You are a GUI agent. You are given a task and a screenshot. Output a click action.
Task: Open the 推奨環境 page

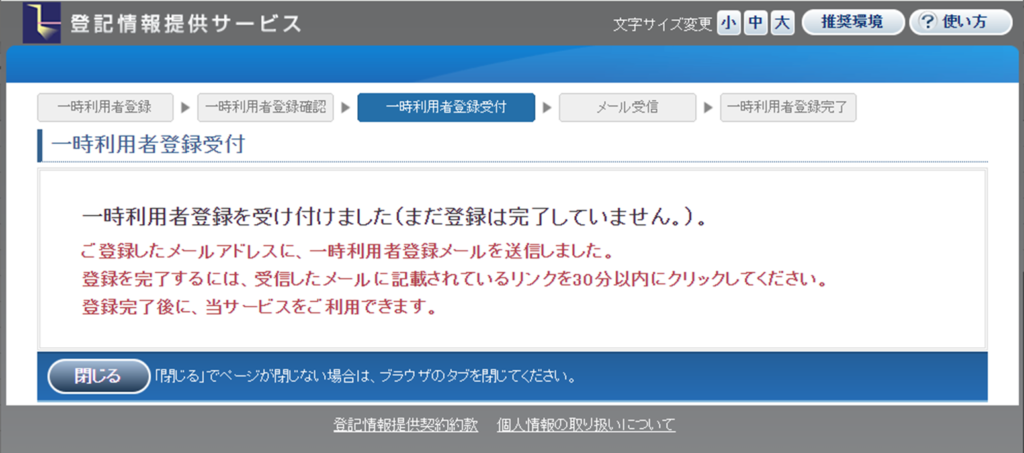[x=852, y=23]
